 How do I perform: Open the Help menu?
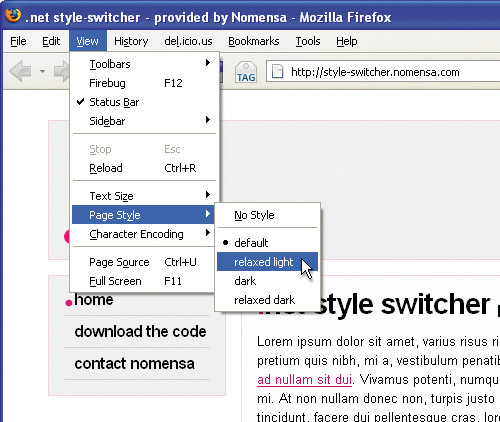[x=347, y=41]
